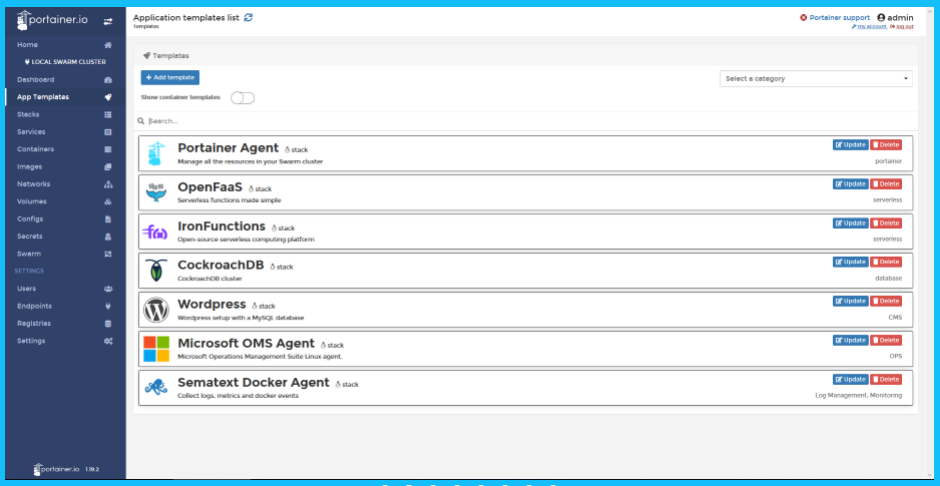The image size is (940, 486).
Task: Click the Portainer.io logo in sidebar header
Action: (52, 20)
